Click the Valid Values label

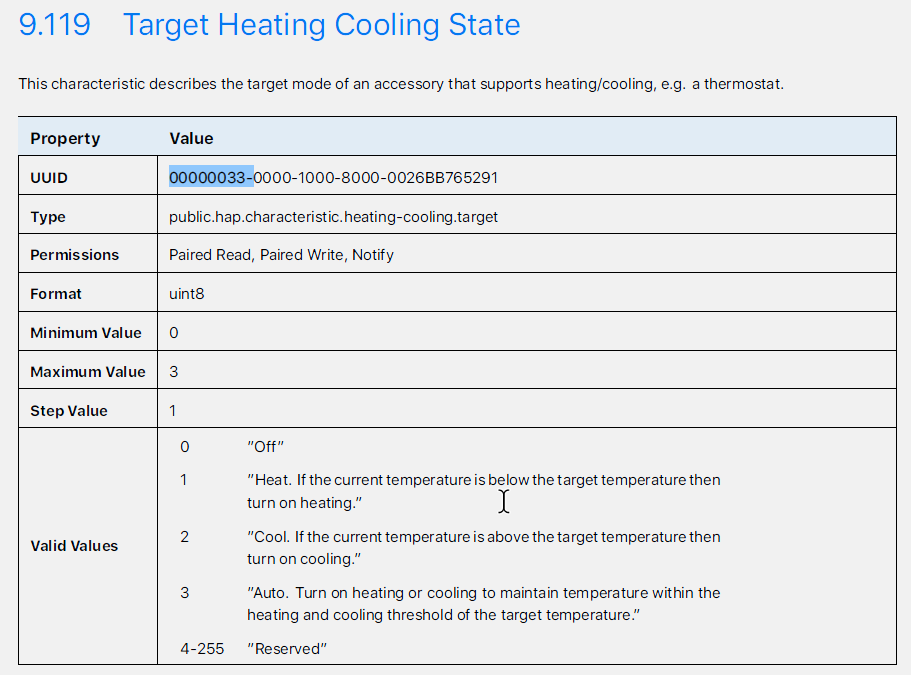pos(74,546)
